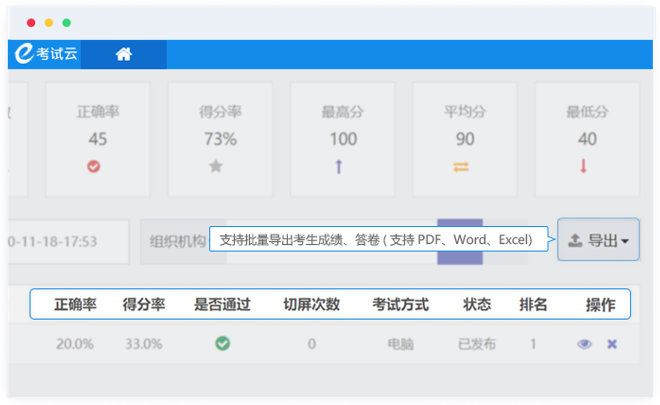
Task: Click the green pass checkmark in the row
Action: 222,344
